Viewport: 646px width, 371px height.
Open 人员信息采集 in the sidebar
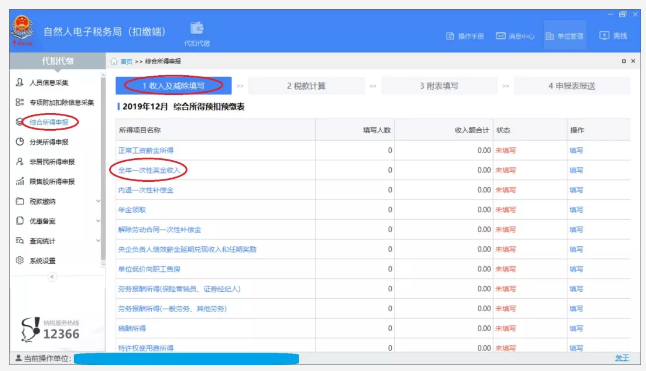click(x=49, y=83)
